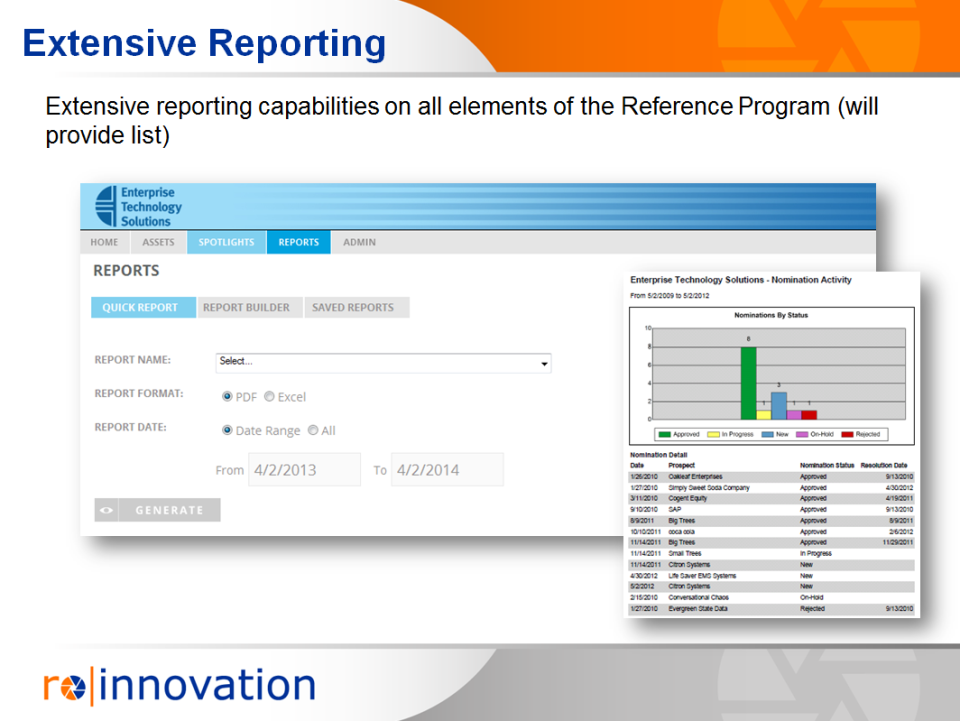Select the PDF report format option
Image resolution: width=960 pixels, height=721 pixels.
coord(229,396)
